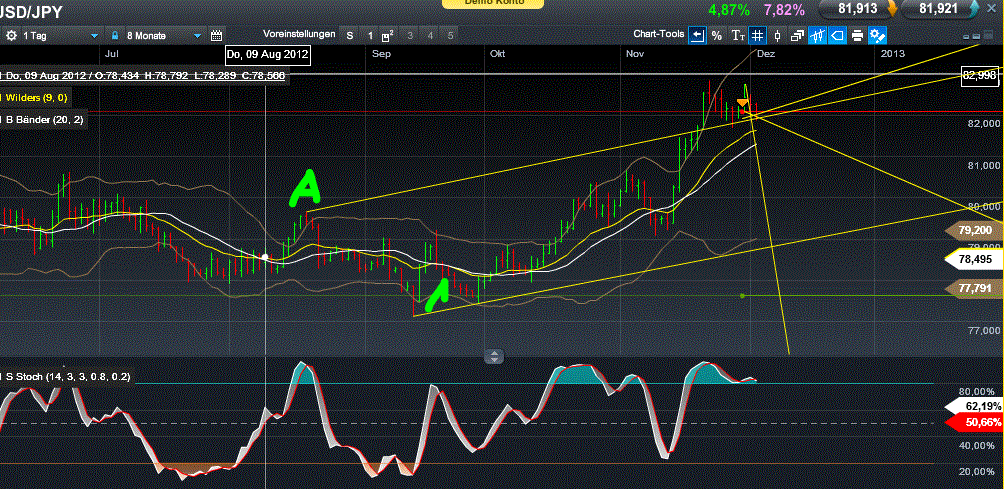Click the print chart icon
Image resolution: width=1004 pixels, height=489 pixels.
tap(857, 35)
